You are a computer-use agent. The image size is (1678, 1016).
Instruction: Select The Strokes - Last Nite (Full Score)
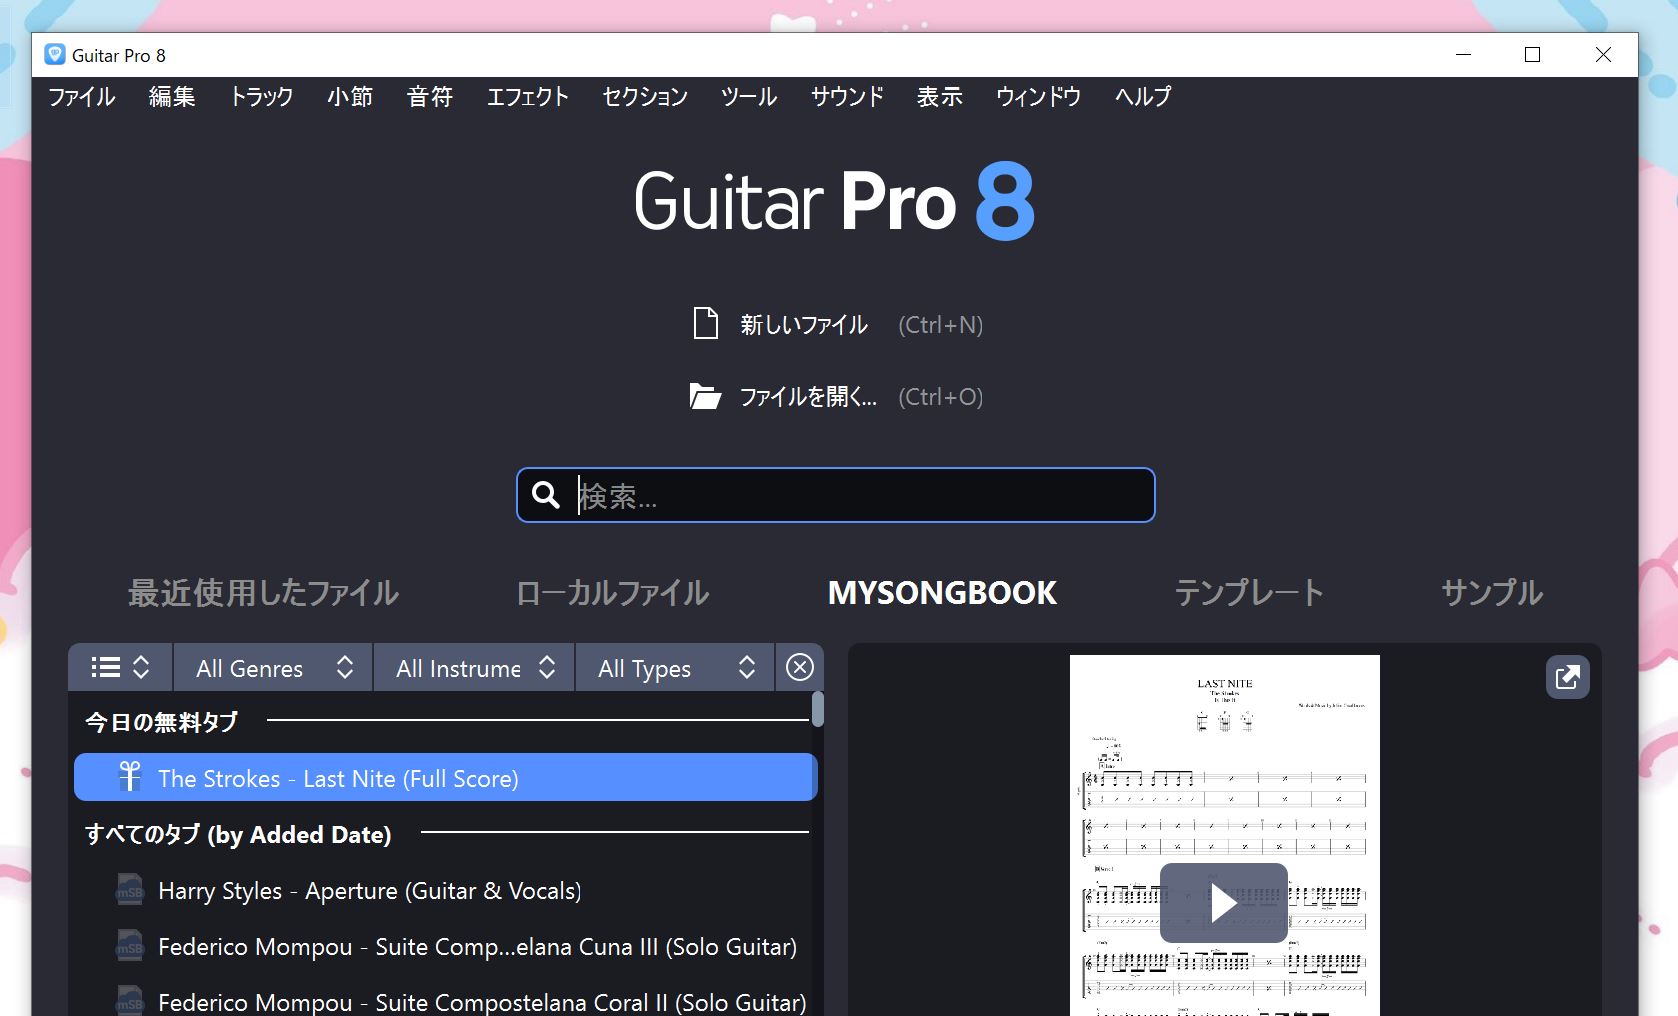tap(446, 778)
